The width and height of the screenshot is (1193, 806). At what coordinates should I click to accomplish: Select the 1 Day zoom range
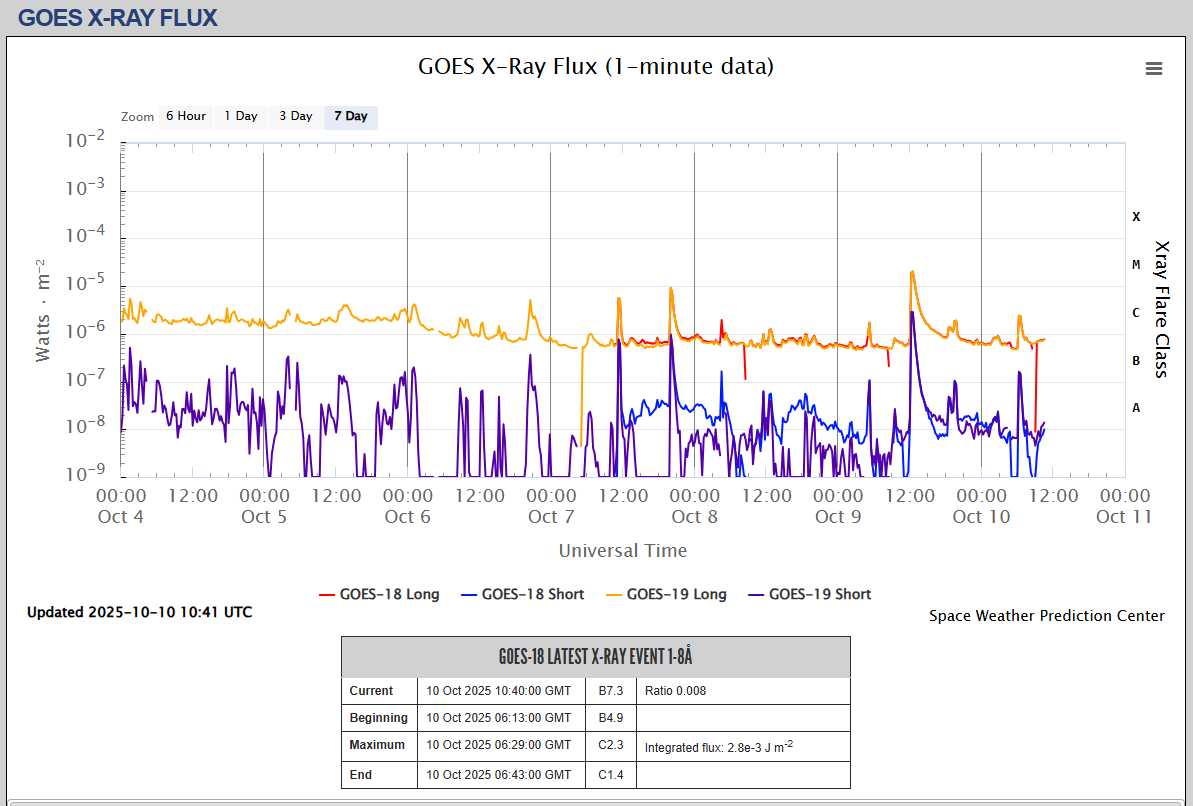[x=240, y=116]
